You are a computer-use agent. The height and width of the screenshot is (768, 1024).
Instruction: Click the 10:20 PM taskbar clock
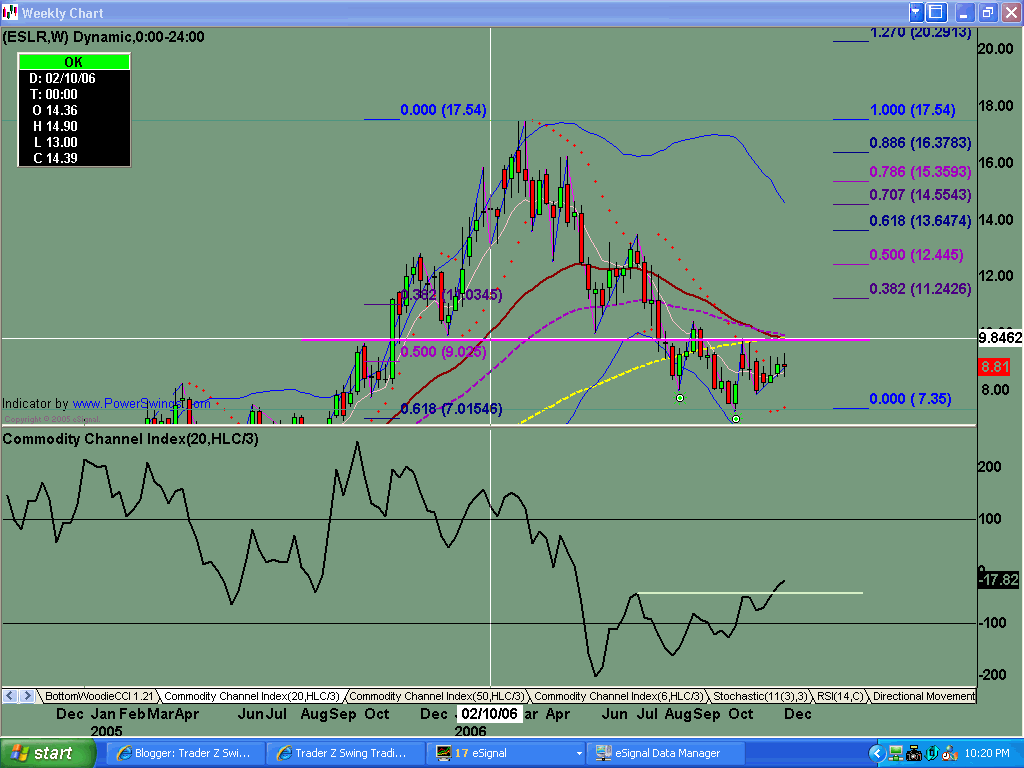pyautogui.click(x=987, y=754)
